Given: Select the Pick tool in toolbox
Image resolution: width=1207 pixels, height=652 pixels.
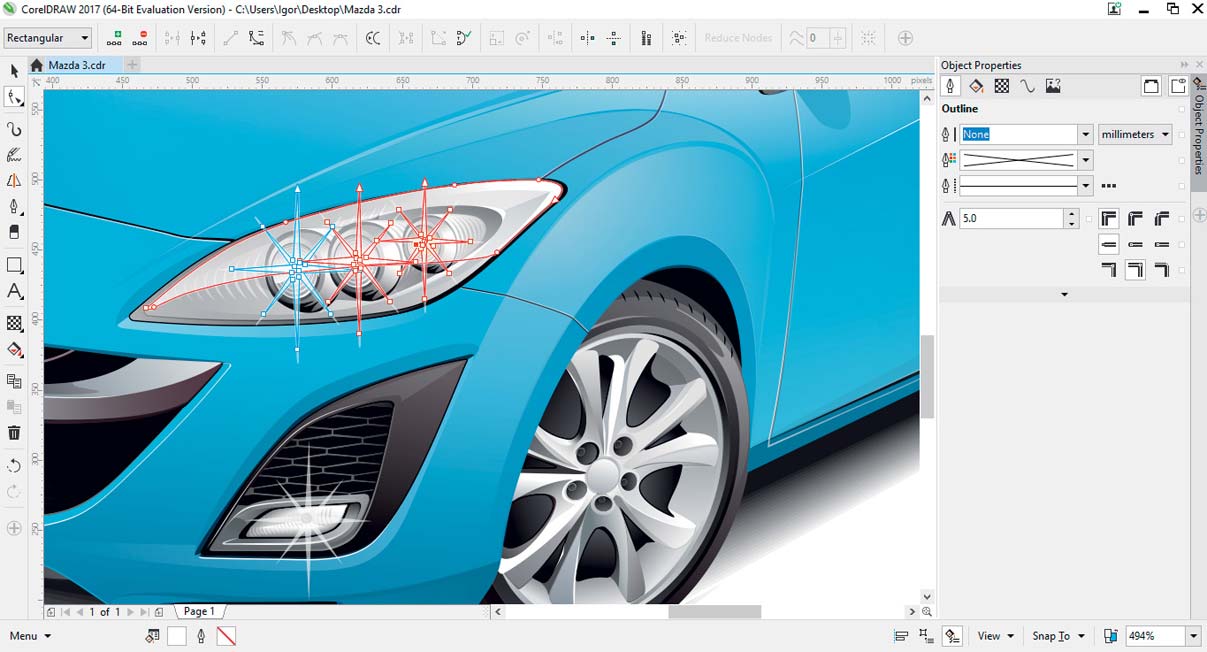Looking at the screenshot, I should [14, 71].
